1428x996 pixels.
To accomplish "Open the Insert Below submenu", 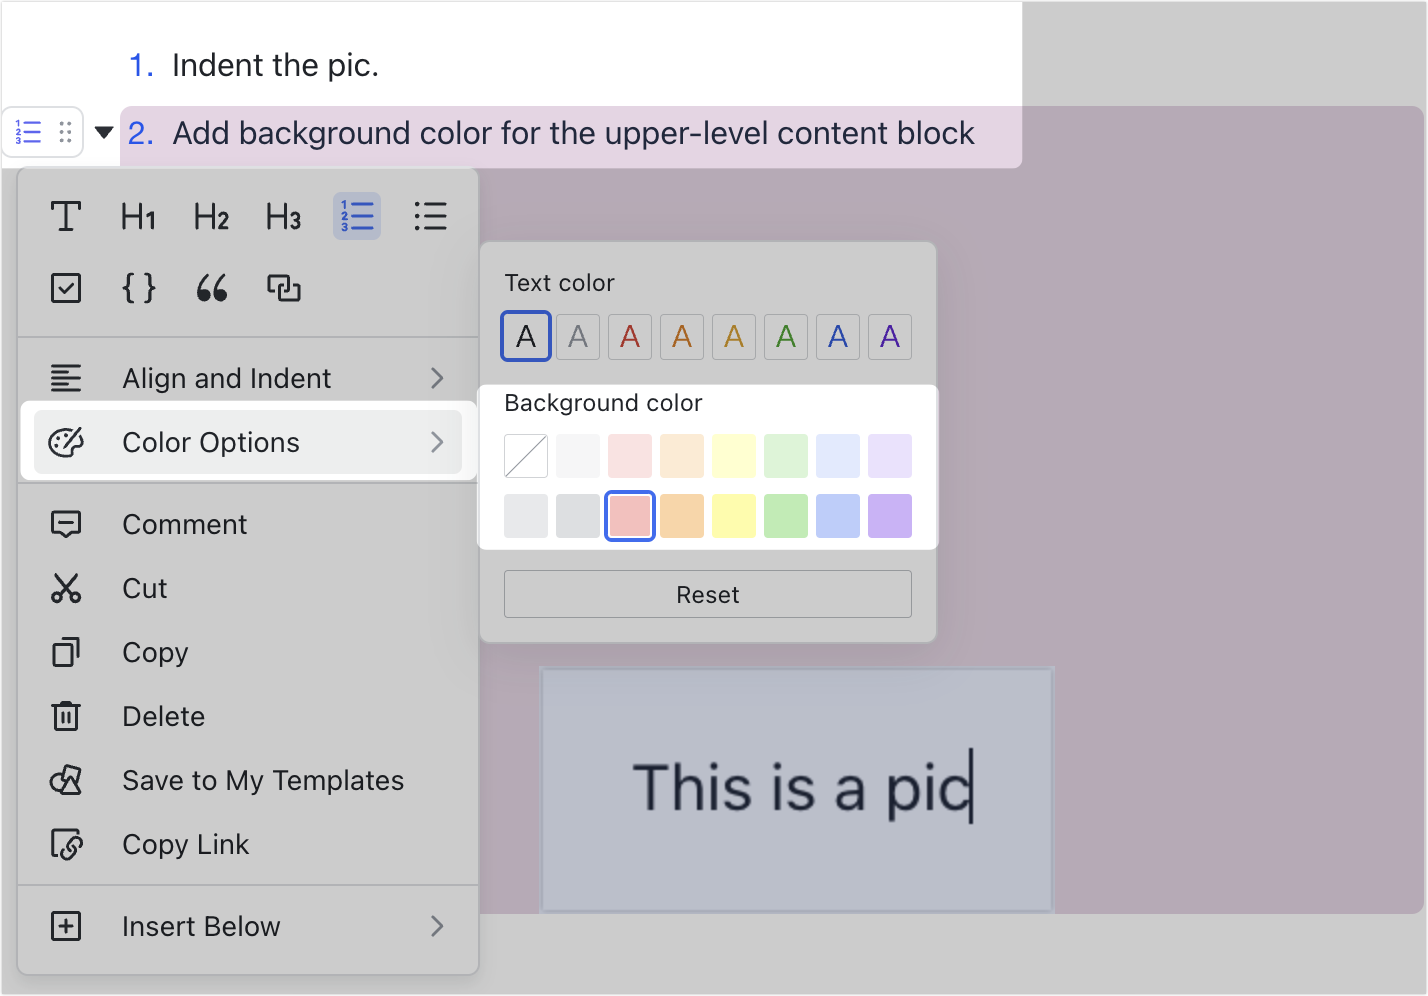I will tap(200, 926).
